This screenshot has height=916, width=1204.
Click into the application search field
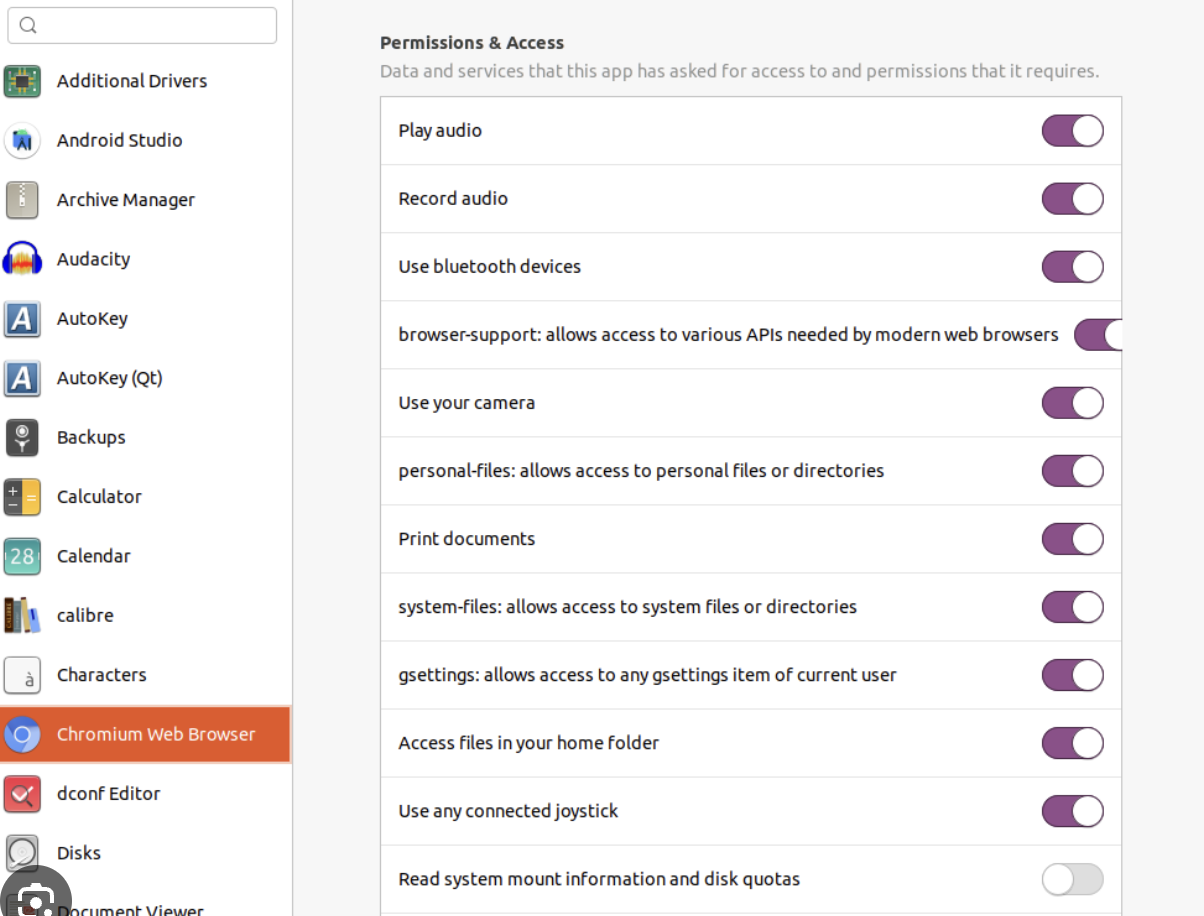(142, 25)
